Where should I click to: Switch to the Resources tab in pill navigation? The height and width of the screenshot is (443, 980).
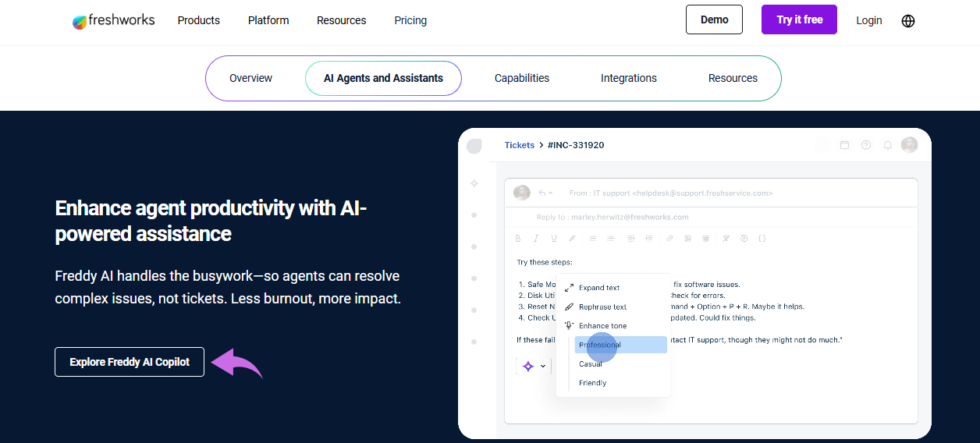click(732, 78)
